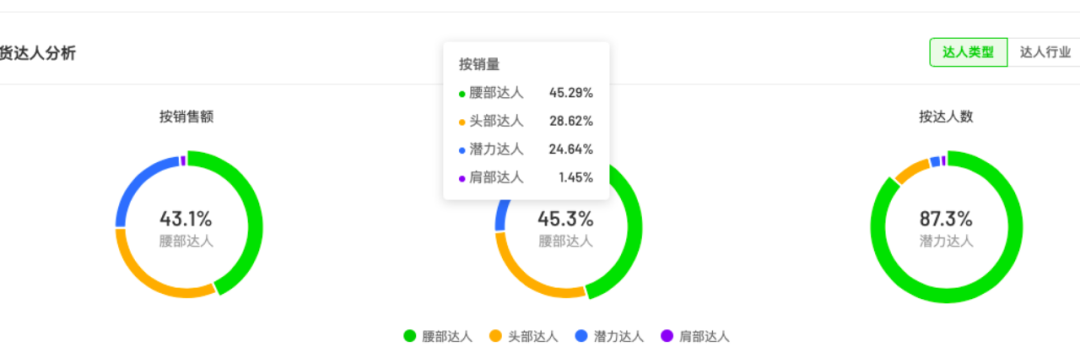Select blue segment of 按达人数 donut
Viewport: 1080px width, 364px height.
[x=935, y=162]
